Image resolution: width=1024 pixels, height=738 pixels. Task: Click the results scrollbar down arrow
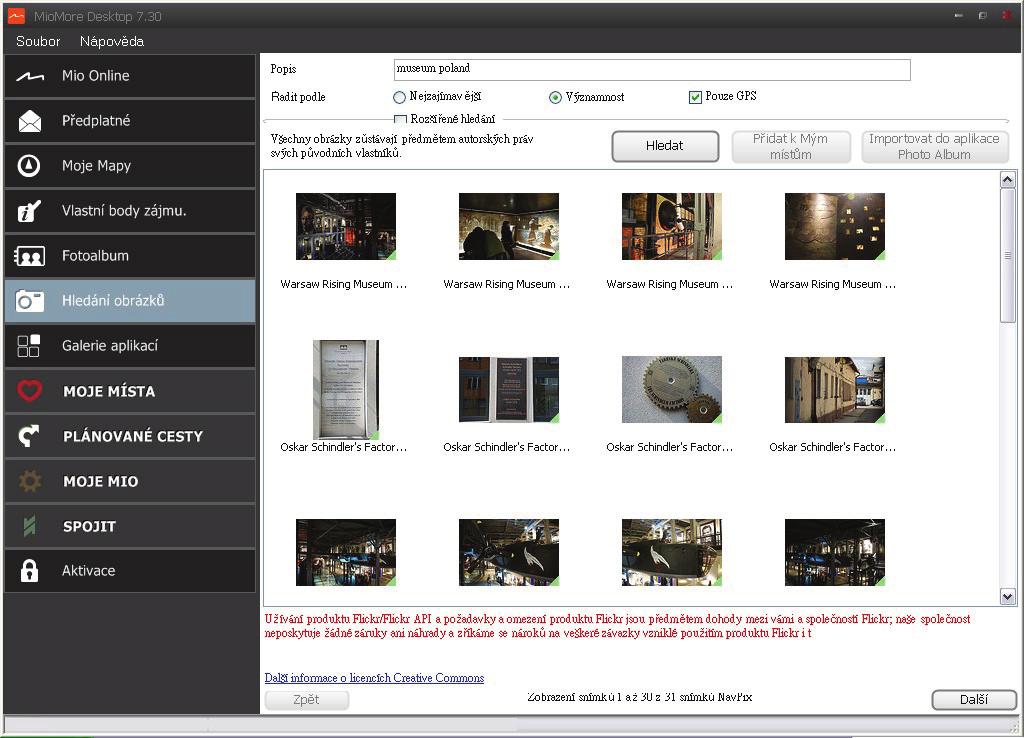[1008, 596]
